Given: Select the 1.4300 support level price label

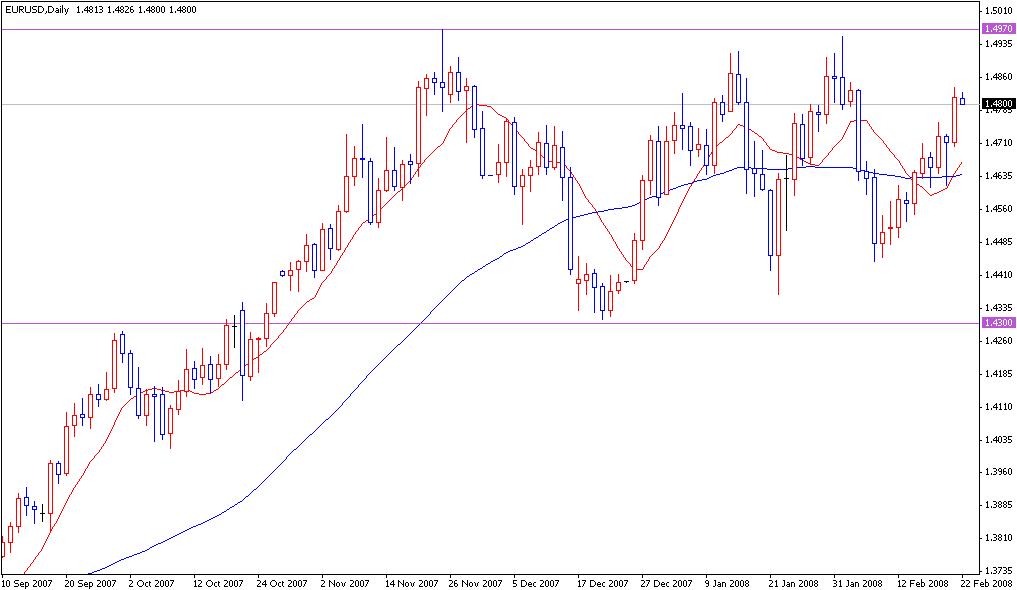Looking at the screenshot, I should [x=998, y=322].
